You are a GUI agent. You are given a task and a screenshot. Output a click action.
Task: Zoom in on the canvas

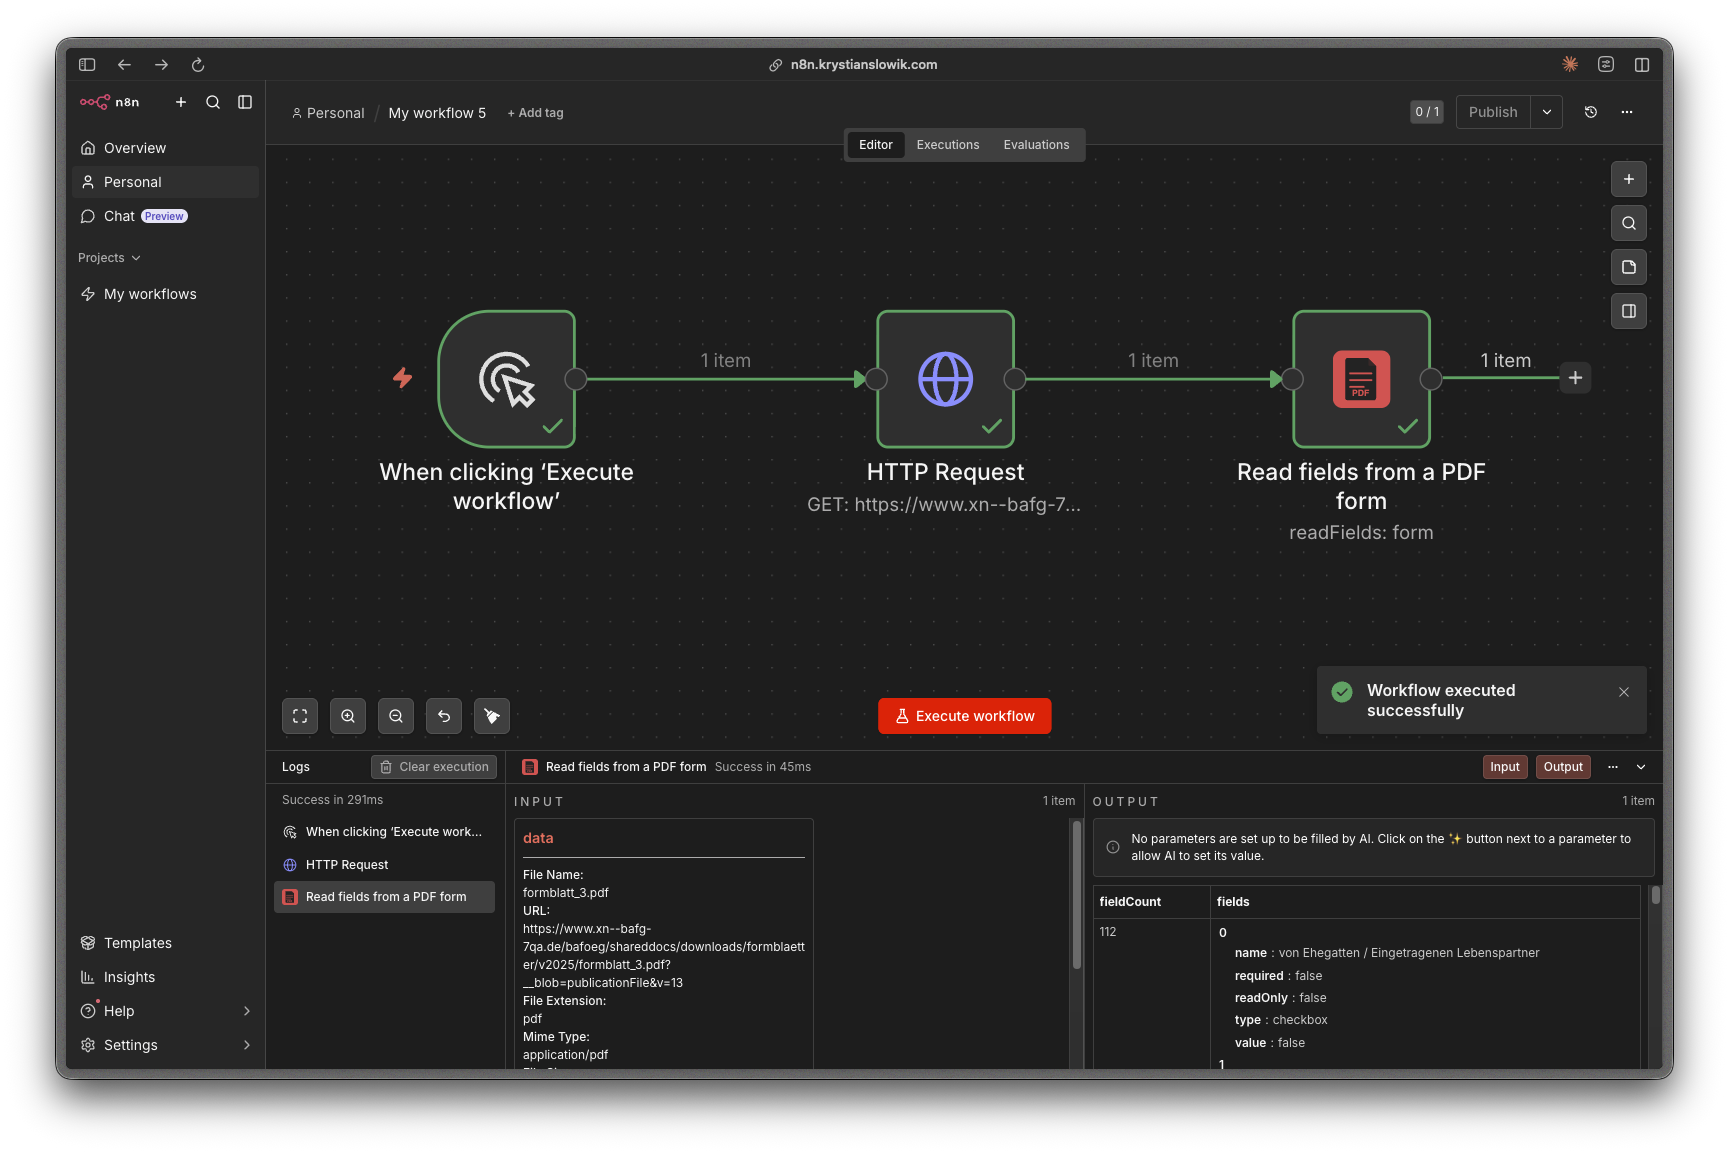pos(348,716)
